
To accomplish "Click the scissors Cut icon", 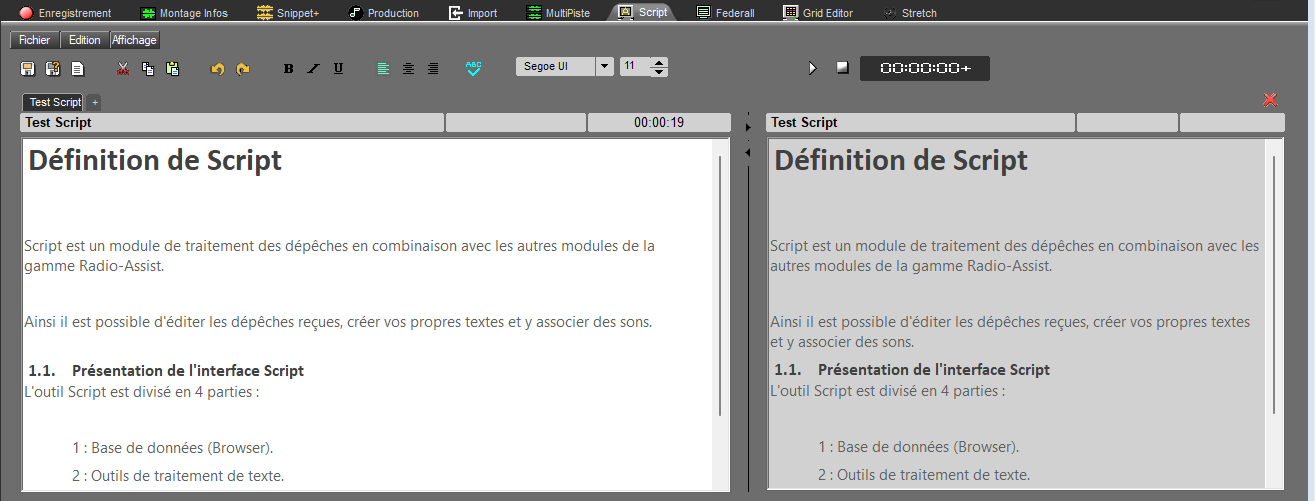I will [123, 69].
